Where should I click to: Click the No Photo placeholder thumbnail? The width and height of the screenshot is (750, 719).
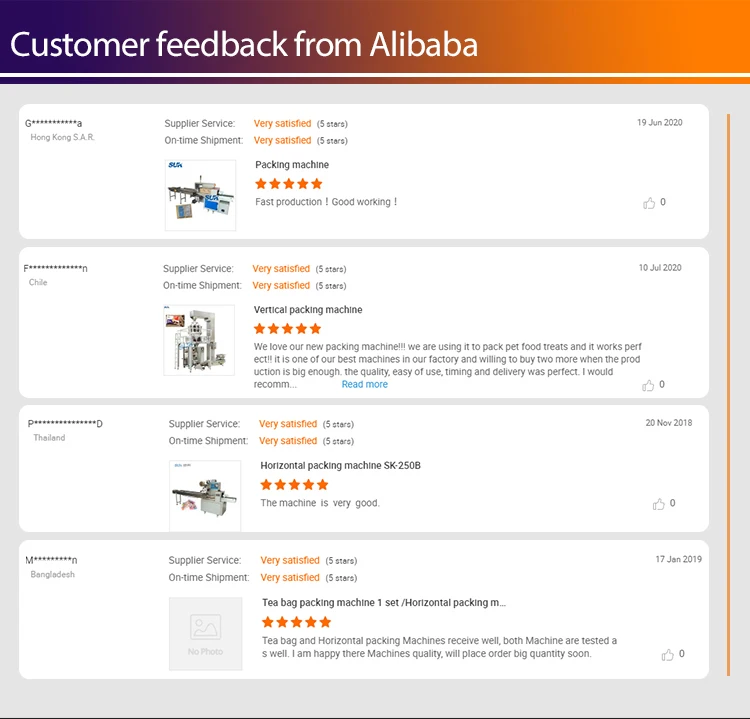tap(205, 634)
